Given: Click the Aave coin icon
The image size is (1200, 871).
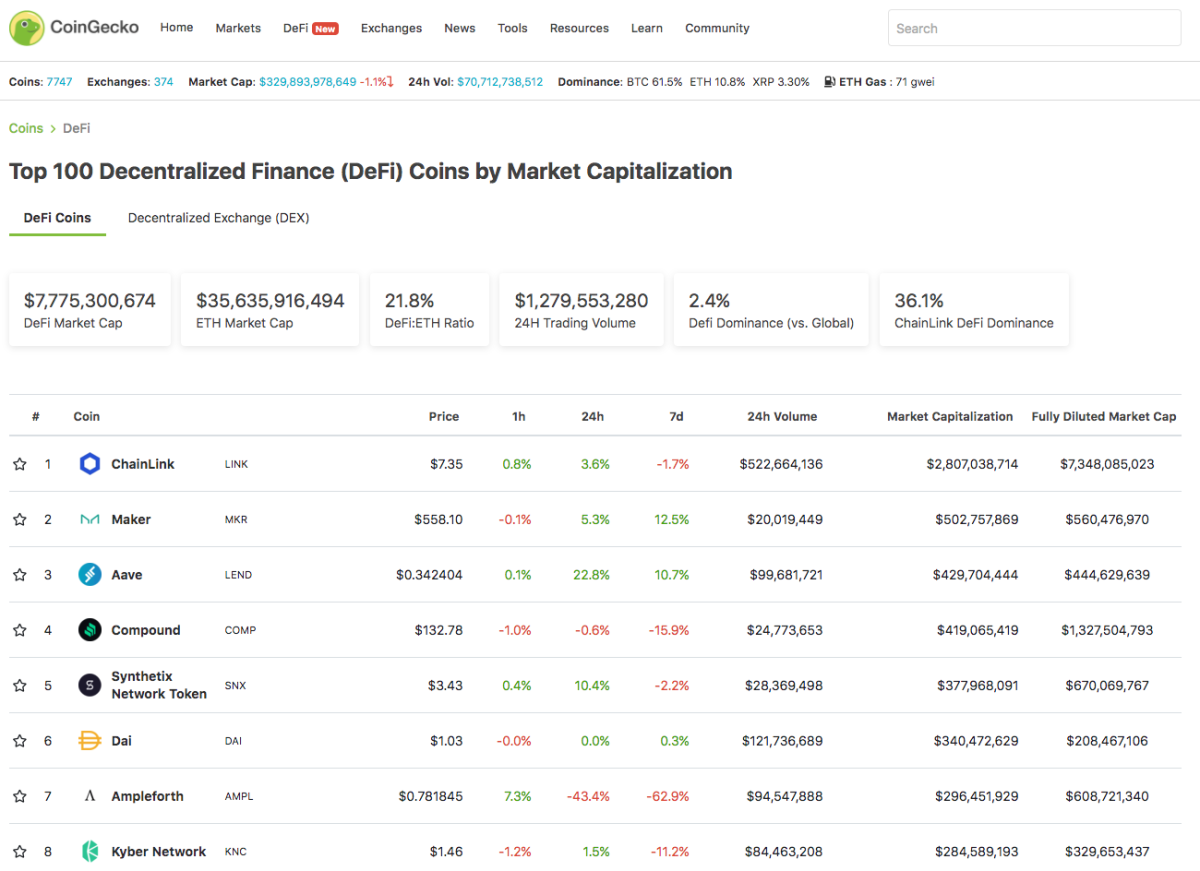Looking at the screenshot, I should tap(90, 575).
